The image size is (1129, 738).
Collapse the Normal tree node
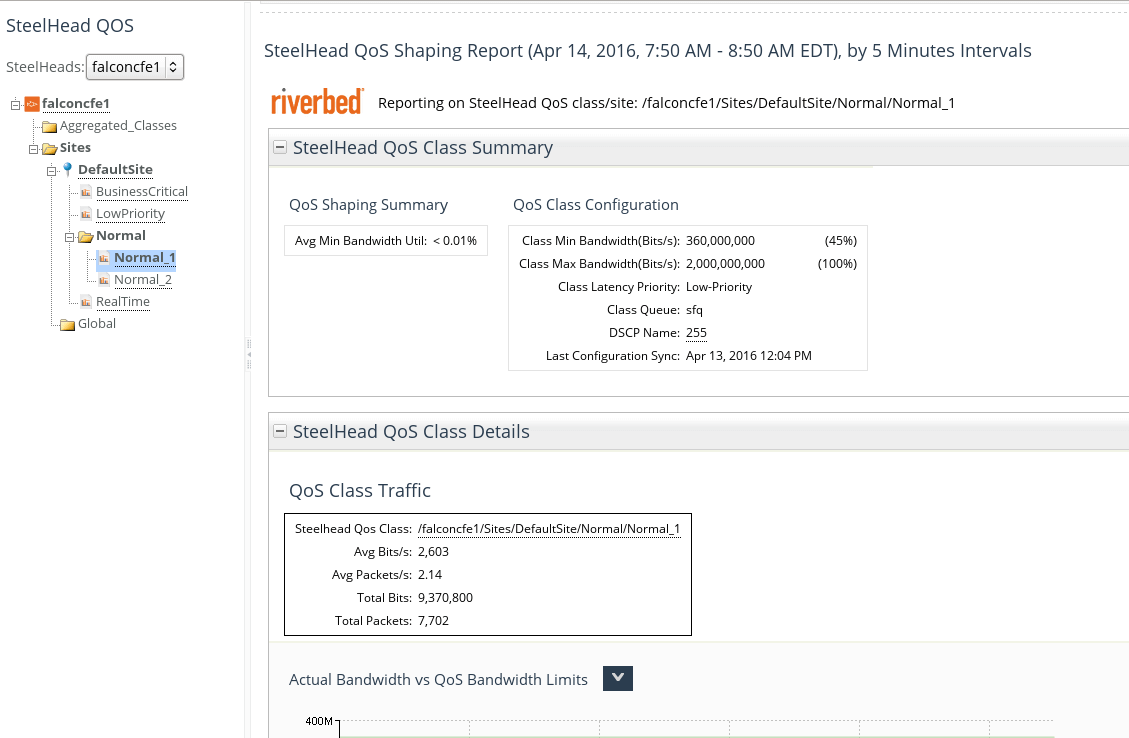click(69, 237)
